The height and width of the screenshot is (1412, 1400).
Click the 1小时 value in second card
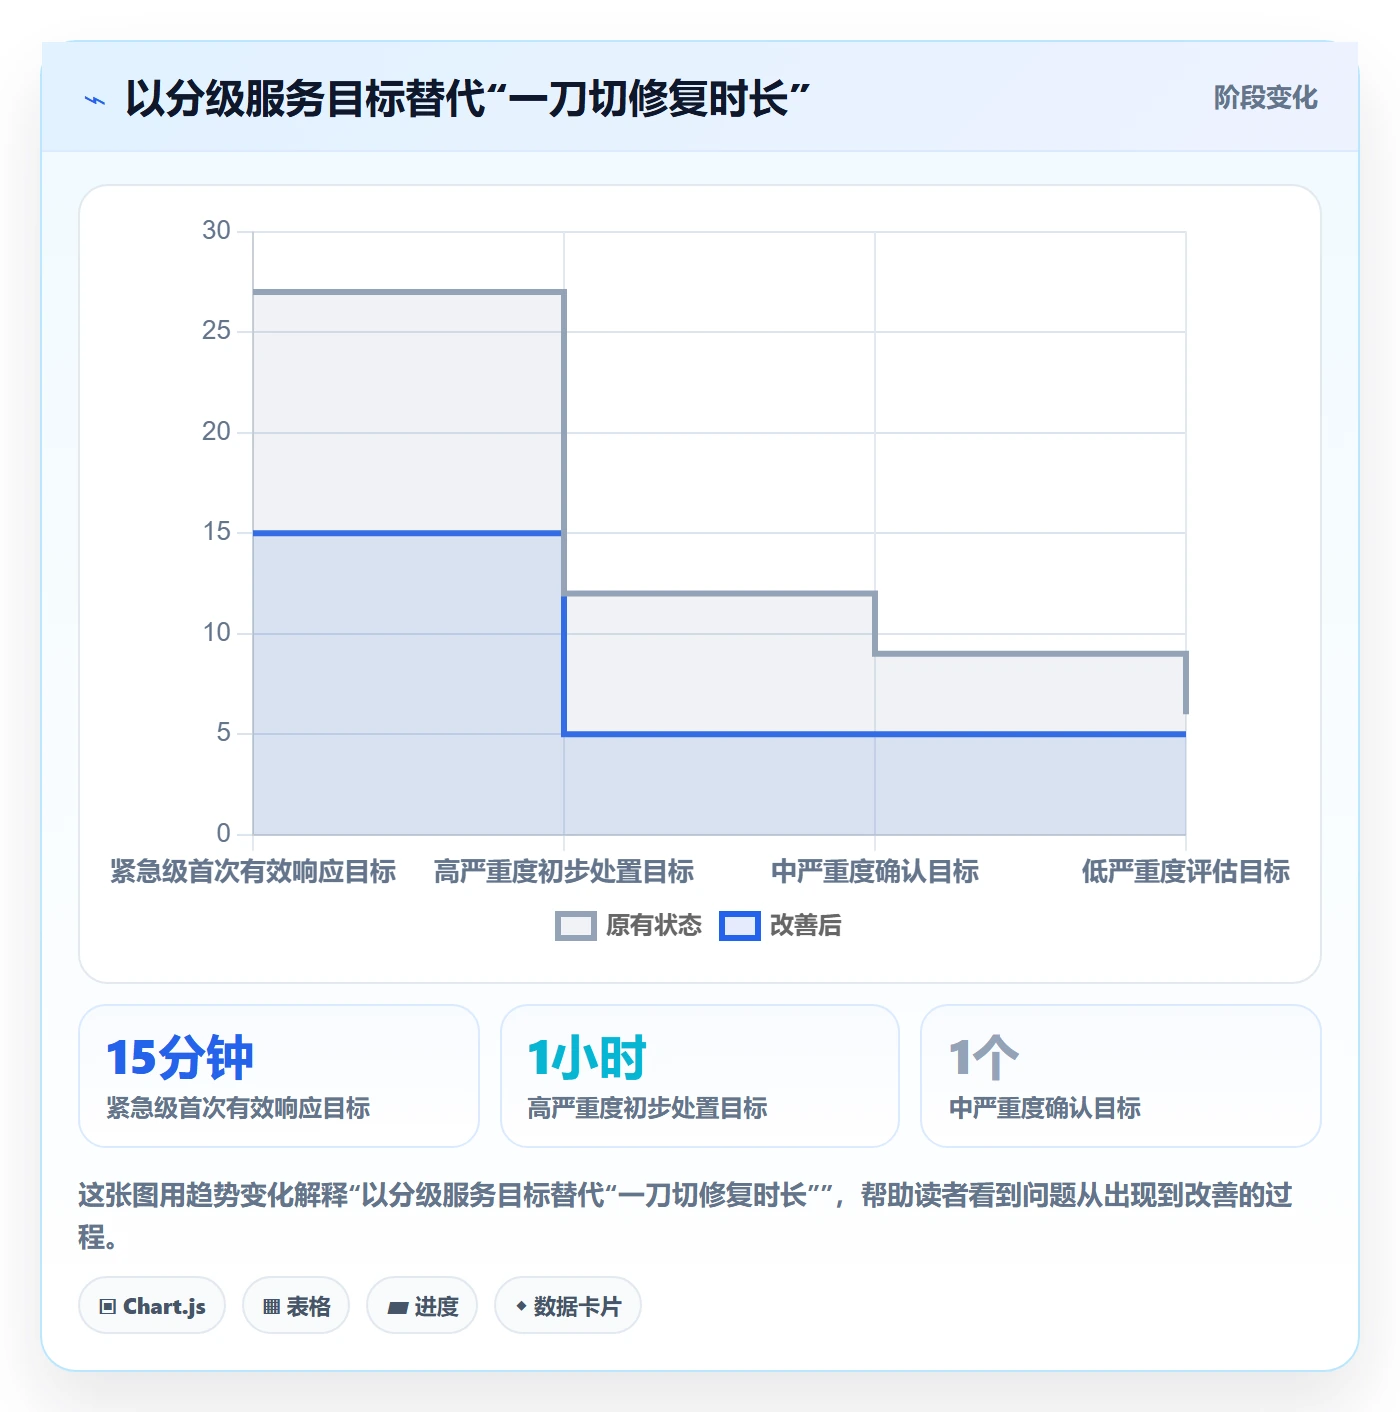tap(587, 1058)
